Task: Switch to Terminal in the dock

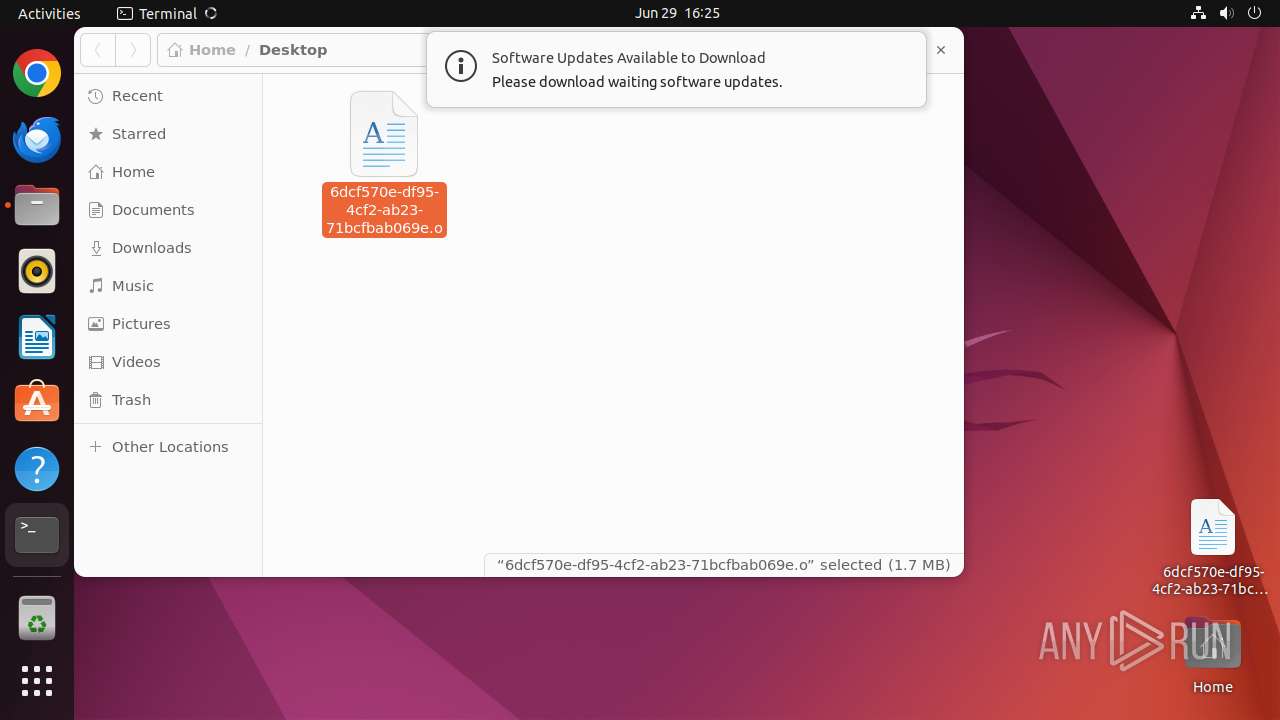Action: pos(37,535)
